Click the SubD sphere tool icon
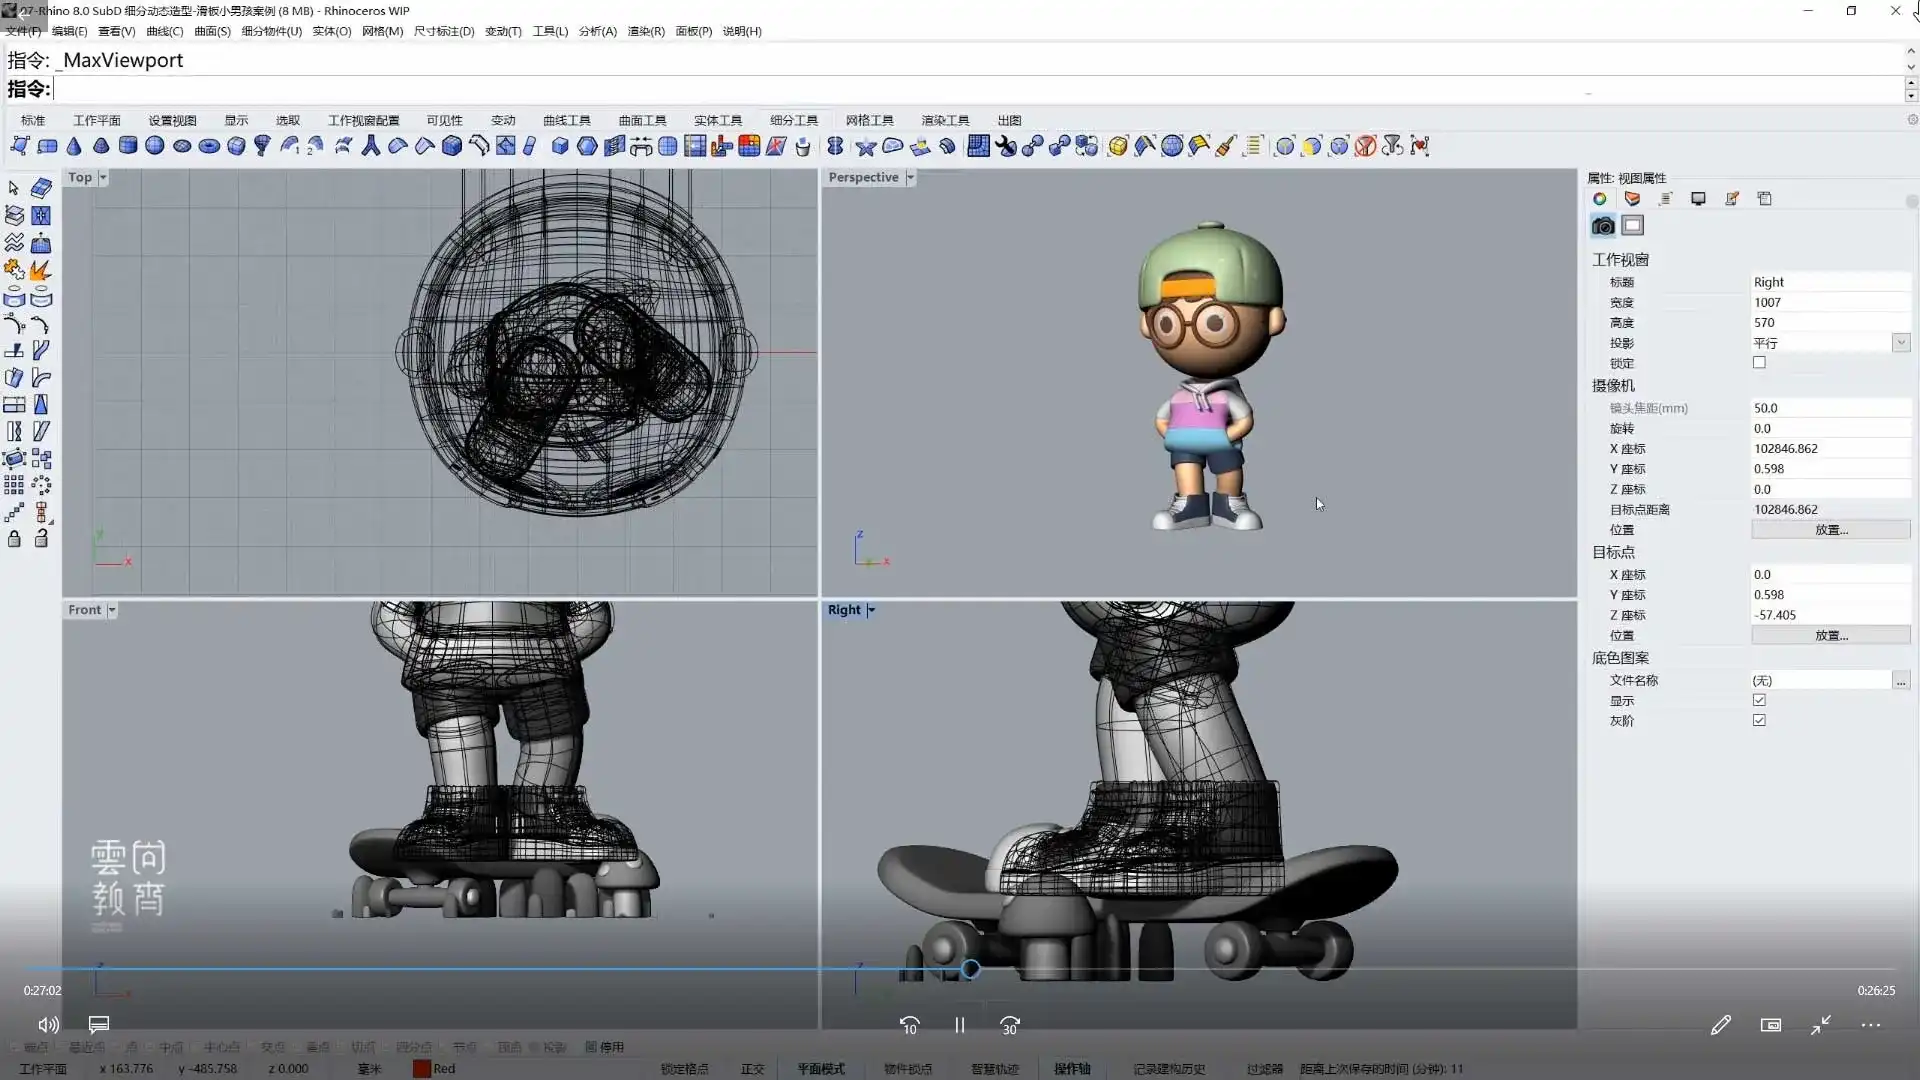Screen dimensions: 1920x1080 coord(155,146)
